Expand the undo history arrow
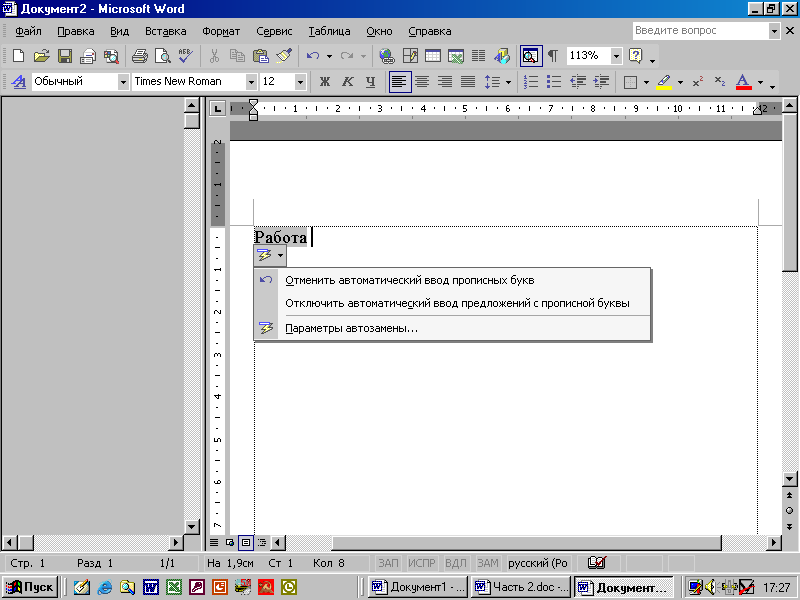This screenshot has width=800, height=600. 330,56
